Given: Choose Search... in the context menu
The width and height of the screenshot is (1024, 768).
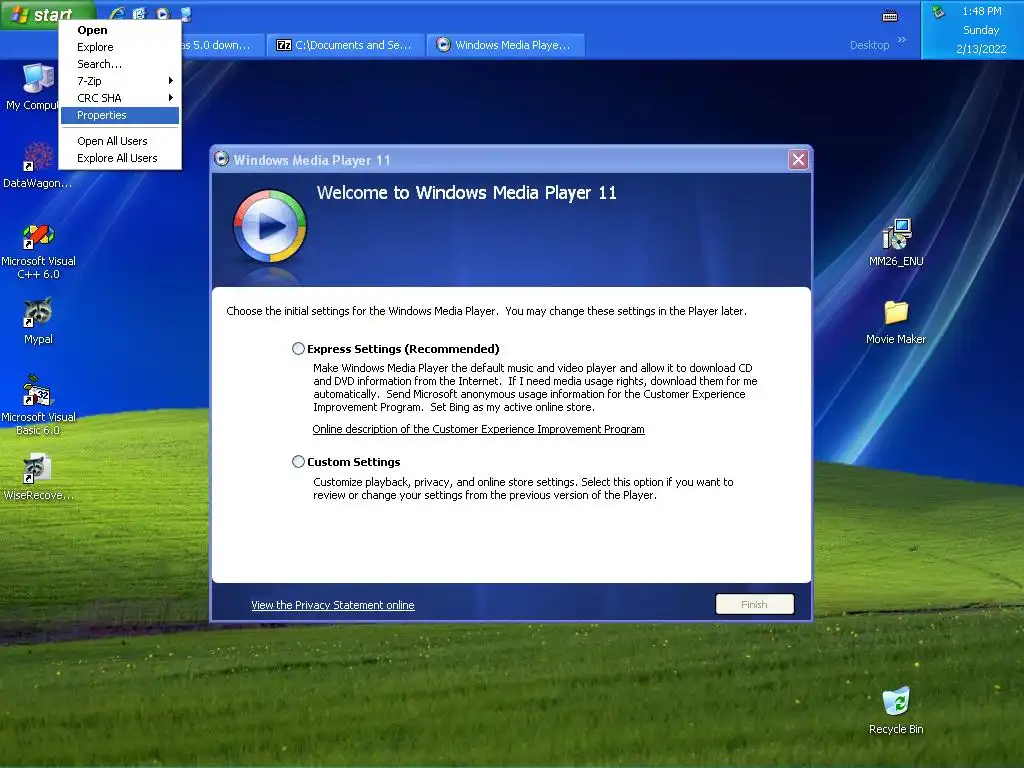Looking at the screenshot, I should coord(99,64).
